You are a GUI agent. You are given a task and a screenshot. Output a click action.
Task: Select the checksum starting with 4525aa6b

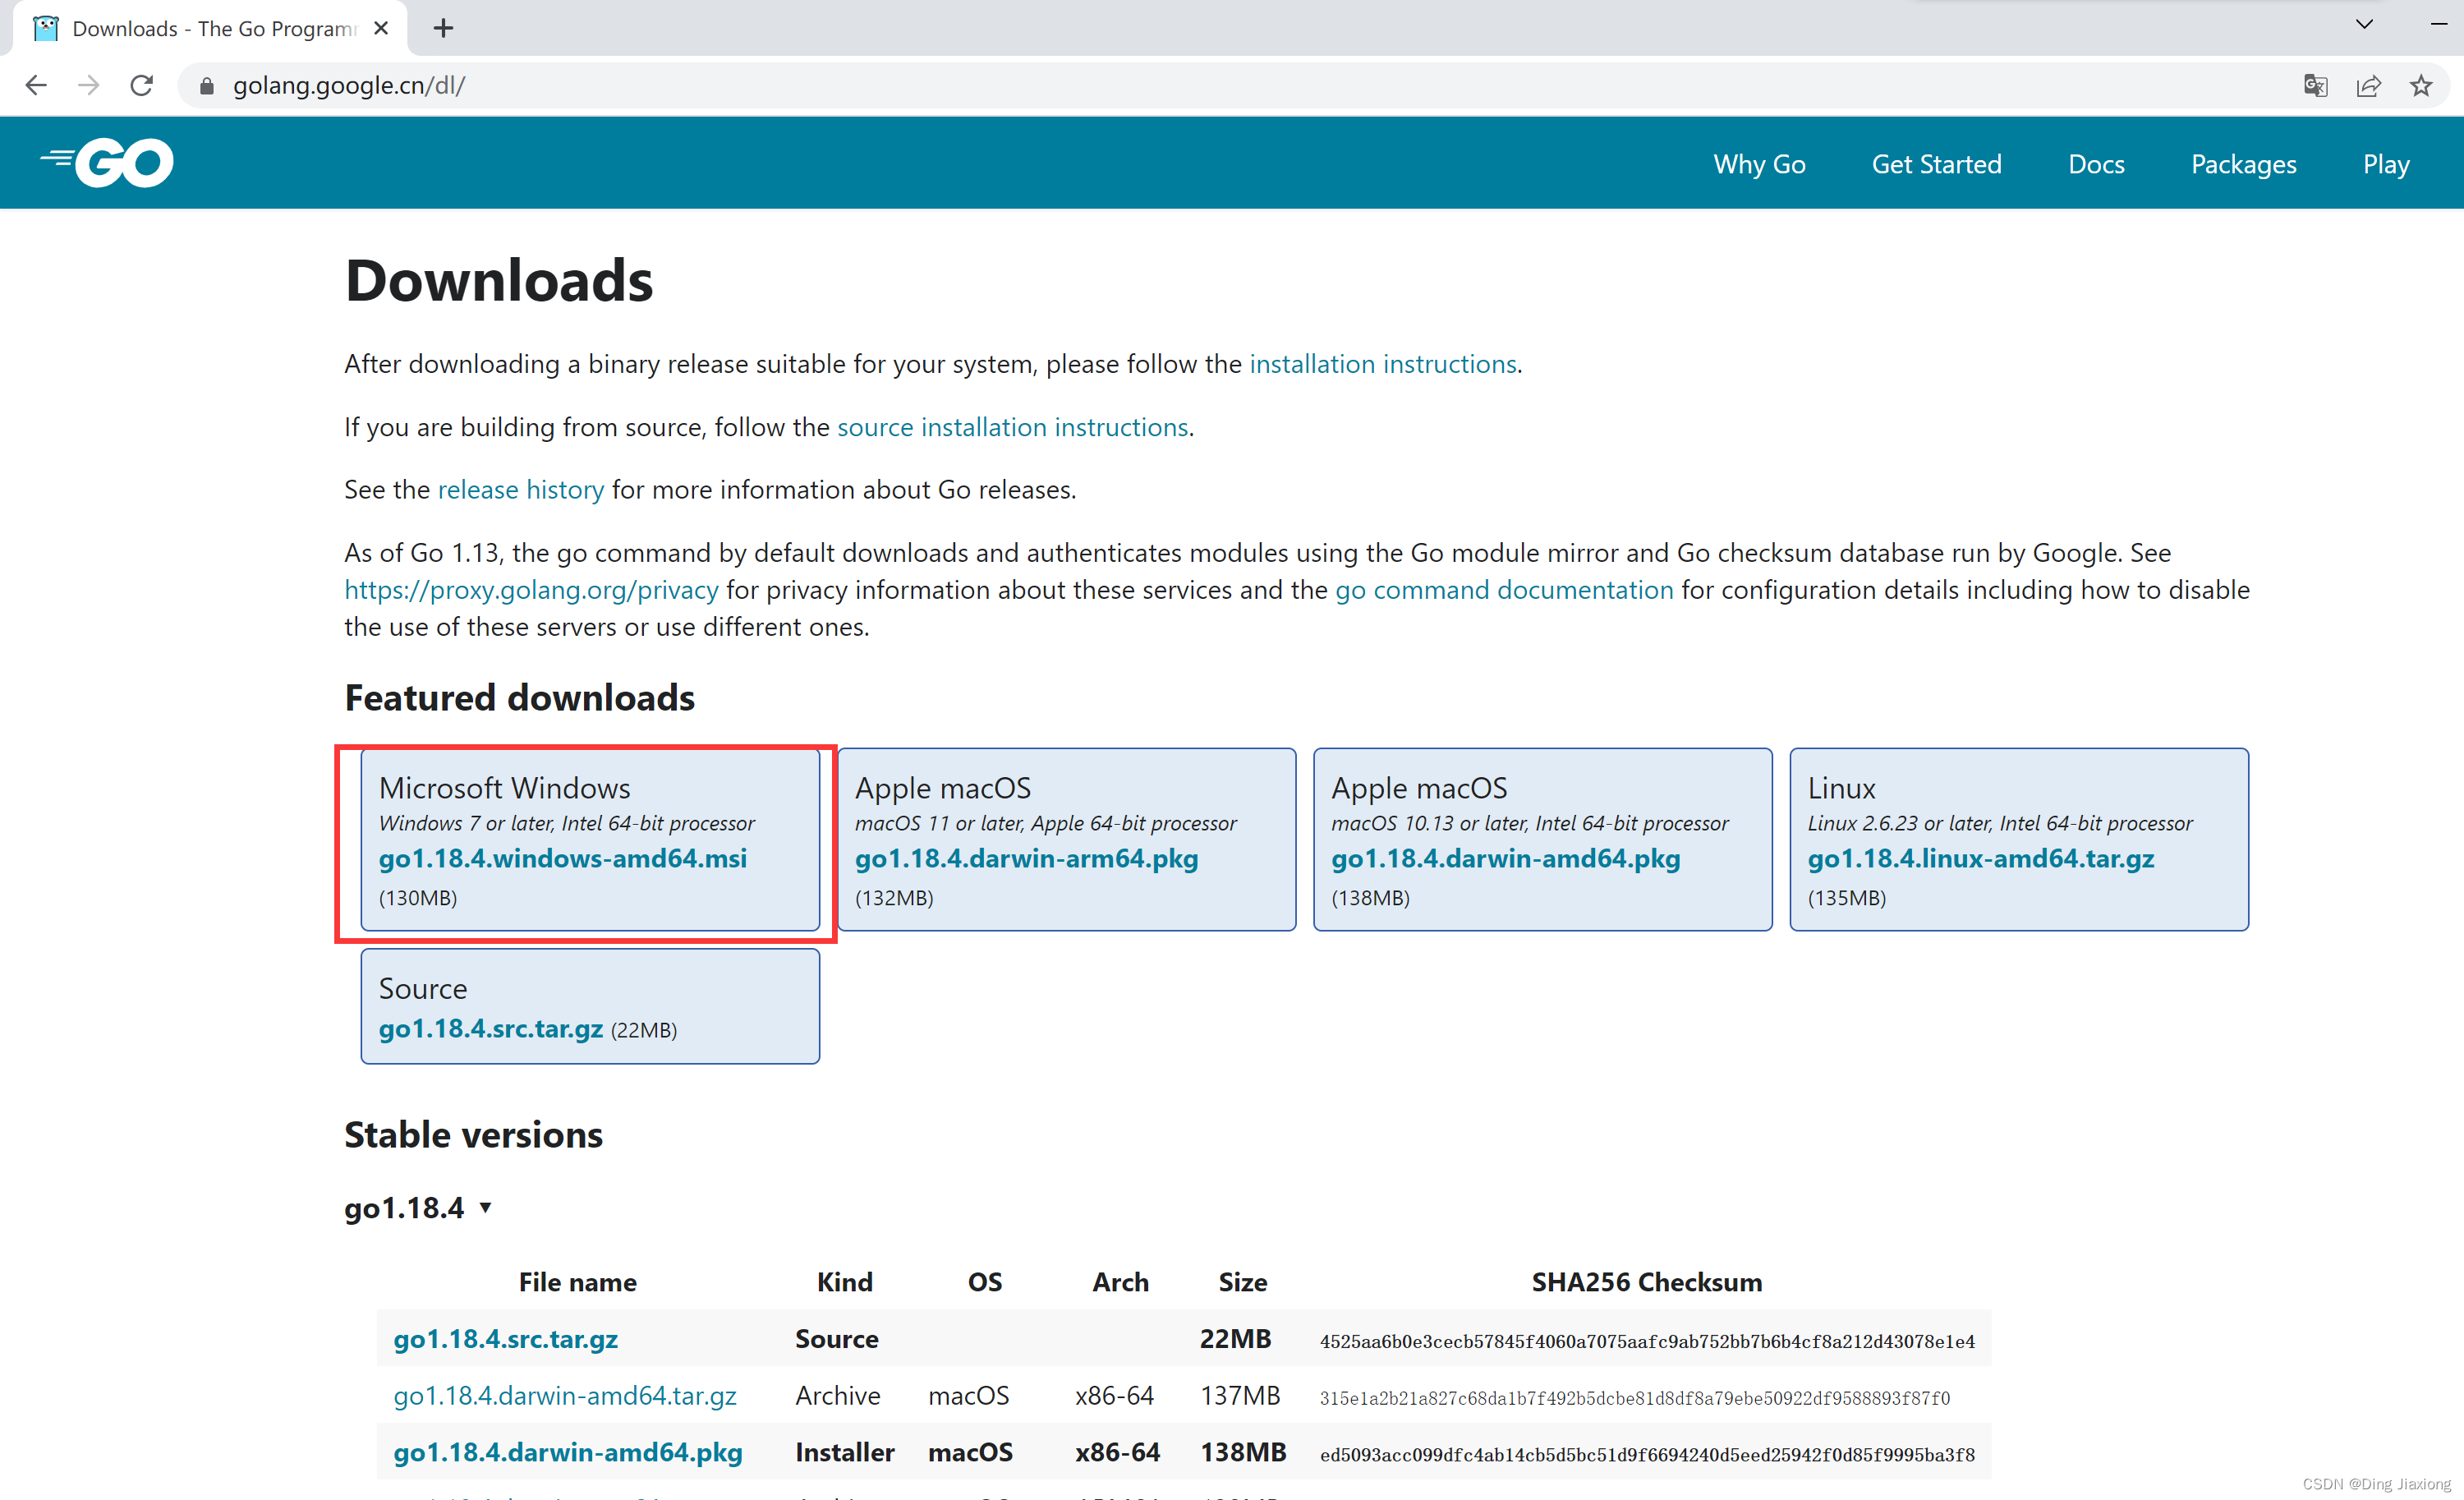coord(1646,1341)
